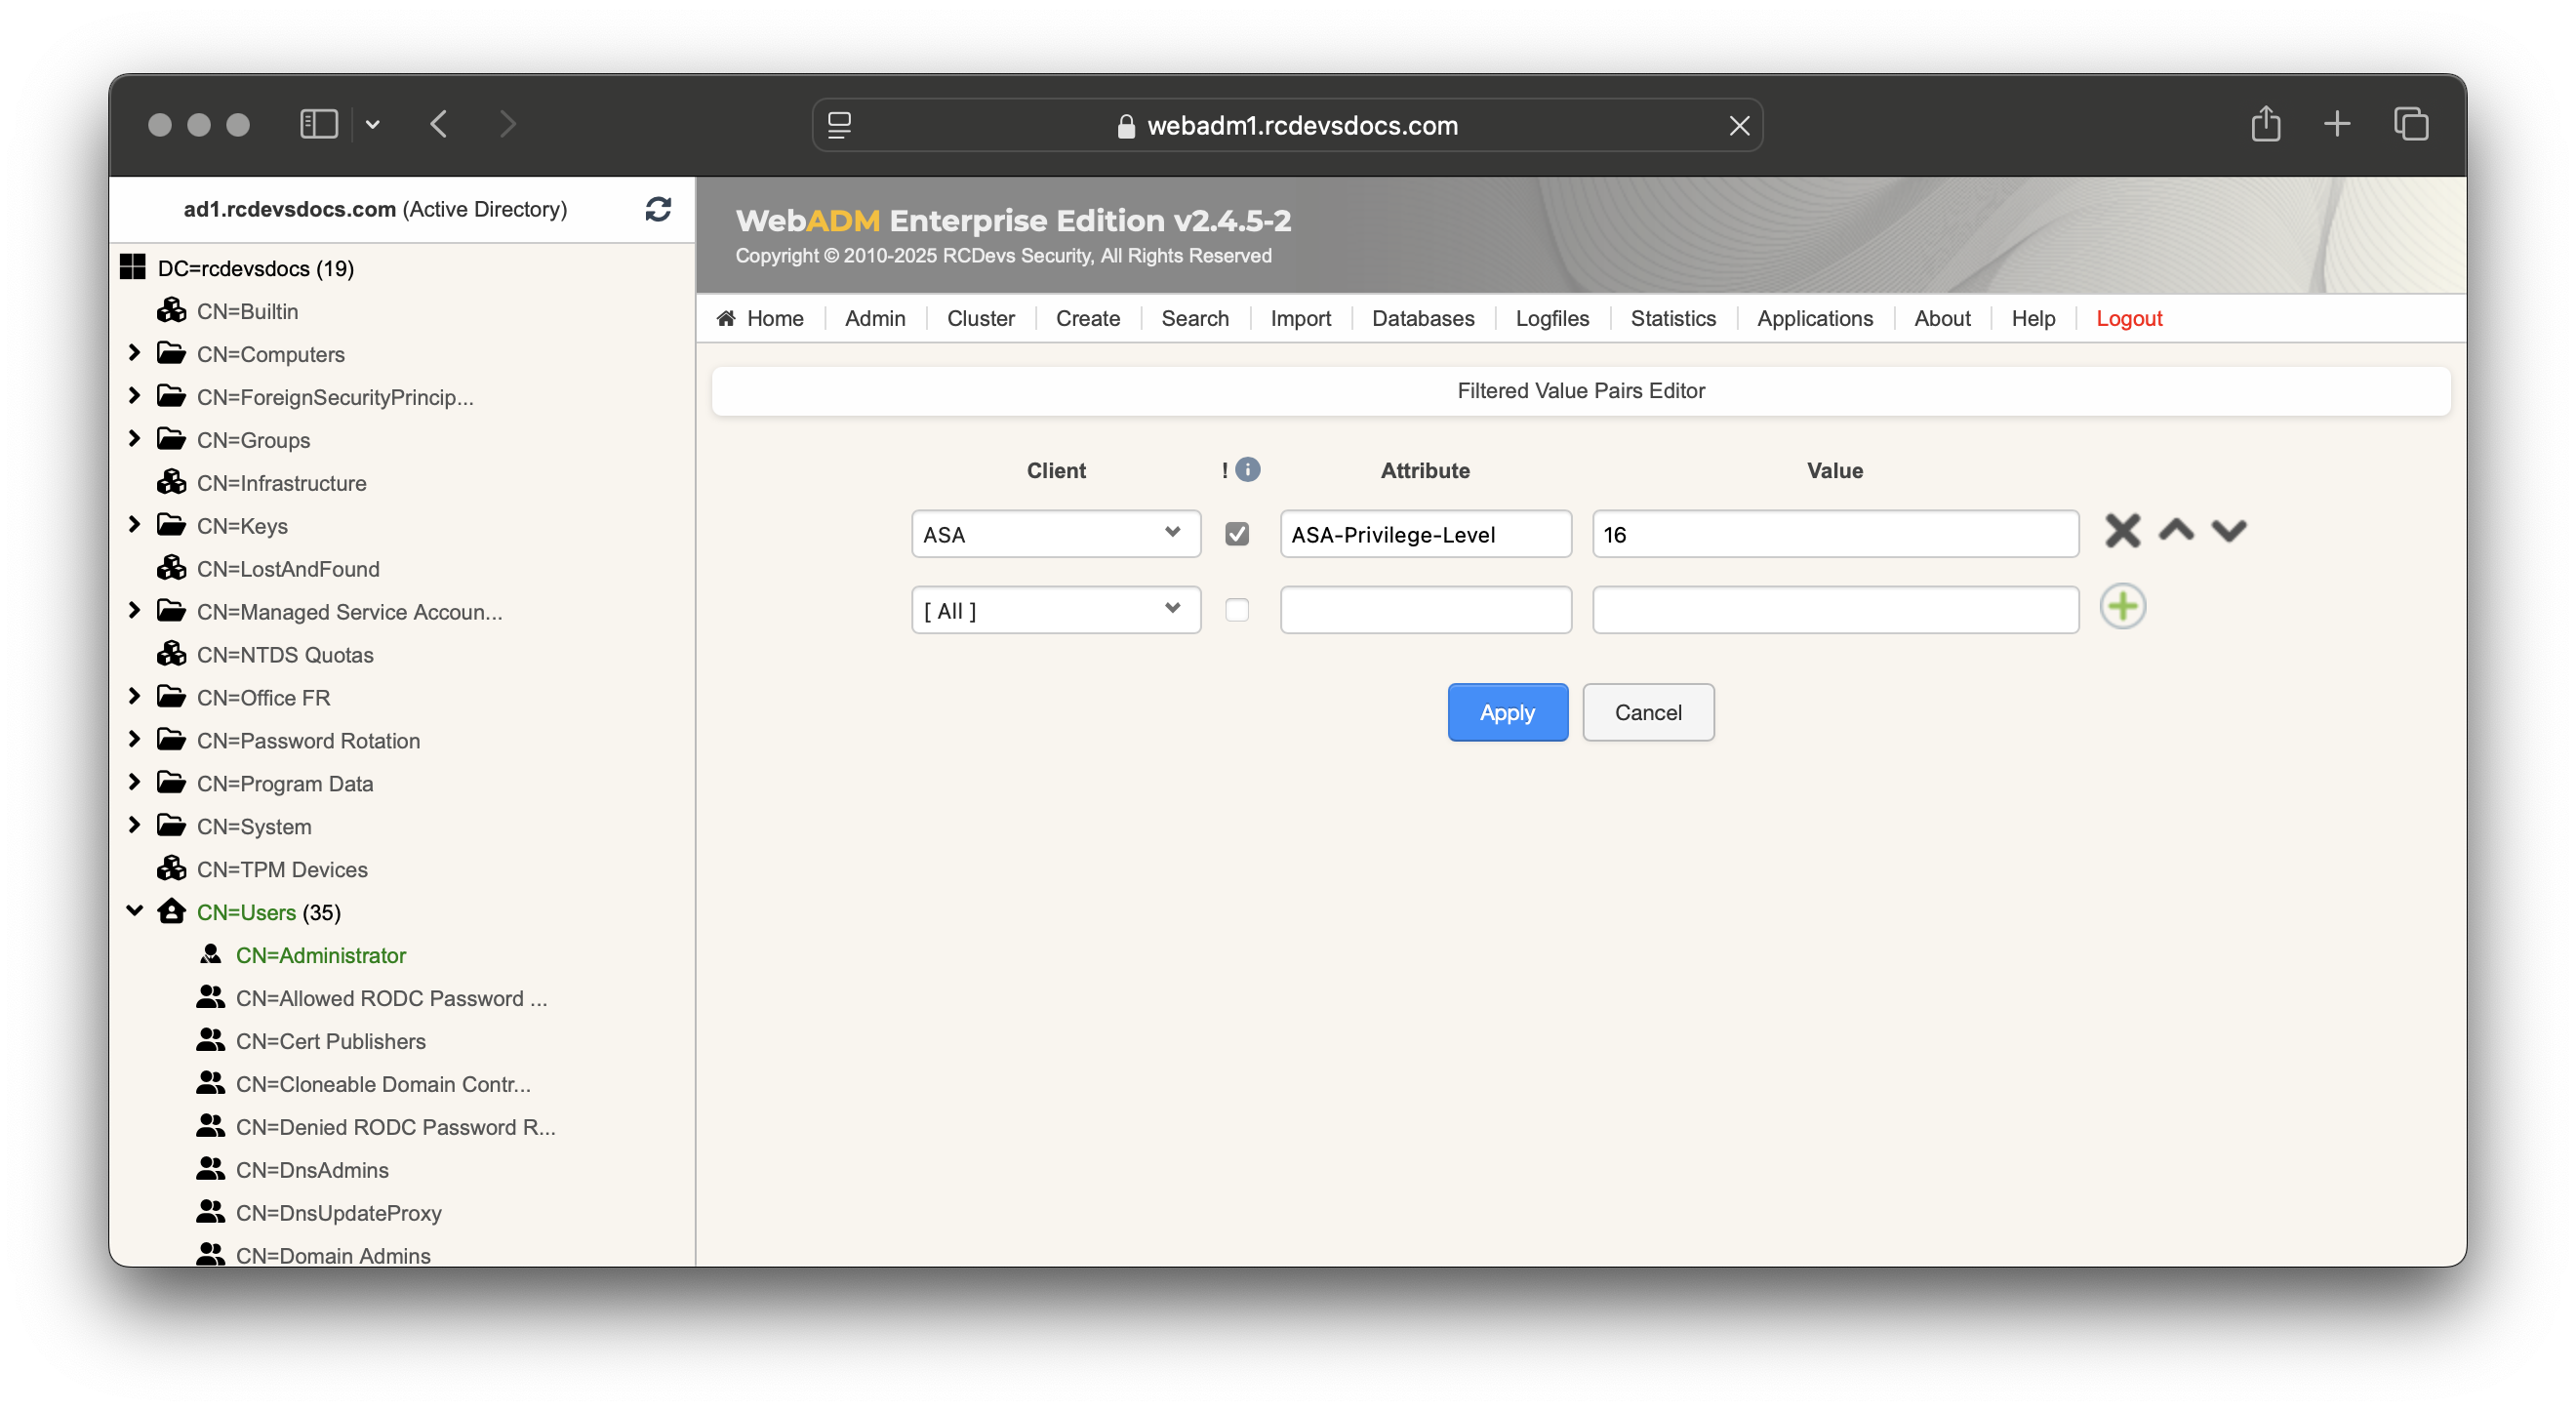
Task: Open the ASA client dropdown
Action: pos(1055,534)
